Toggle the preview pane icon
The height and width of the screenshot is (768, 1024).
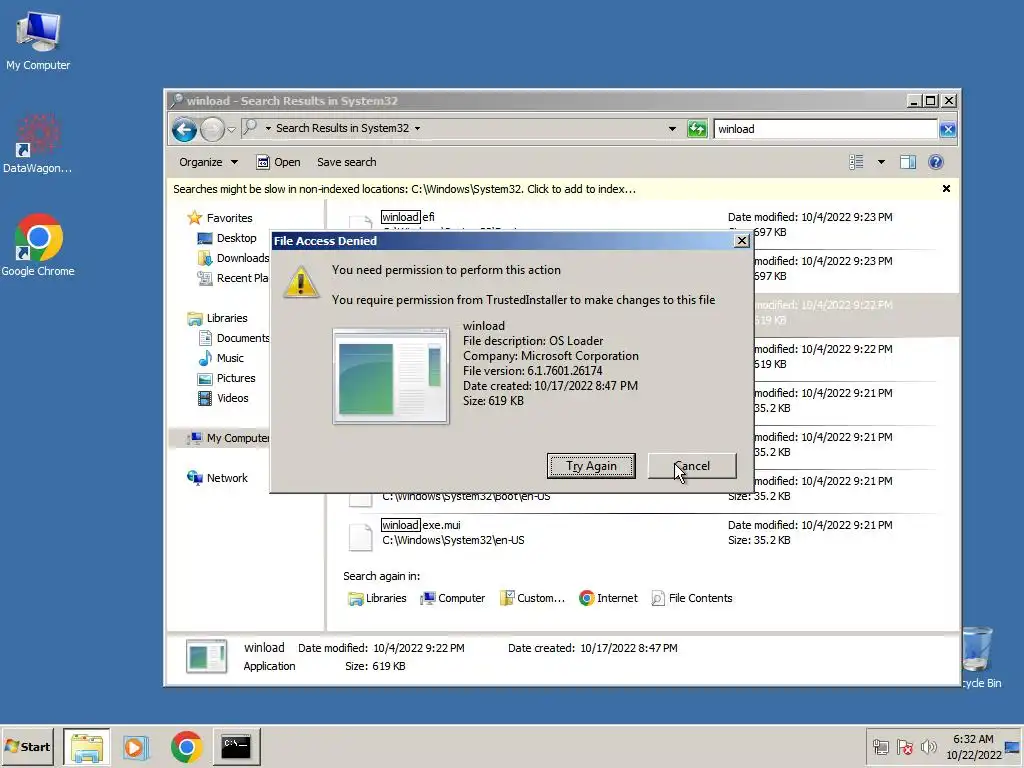pyautogui.click(x=908, y=162)
